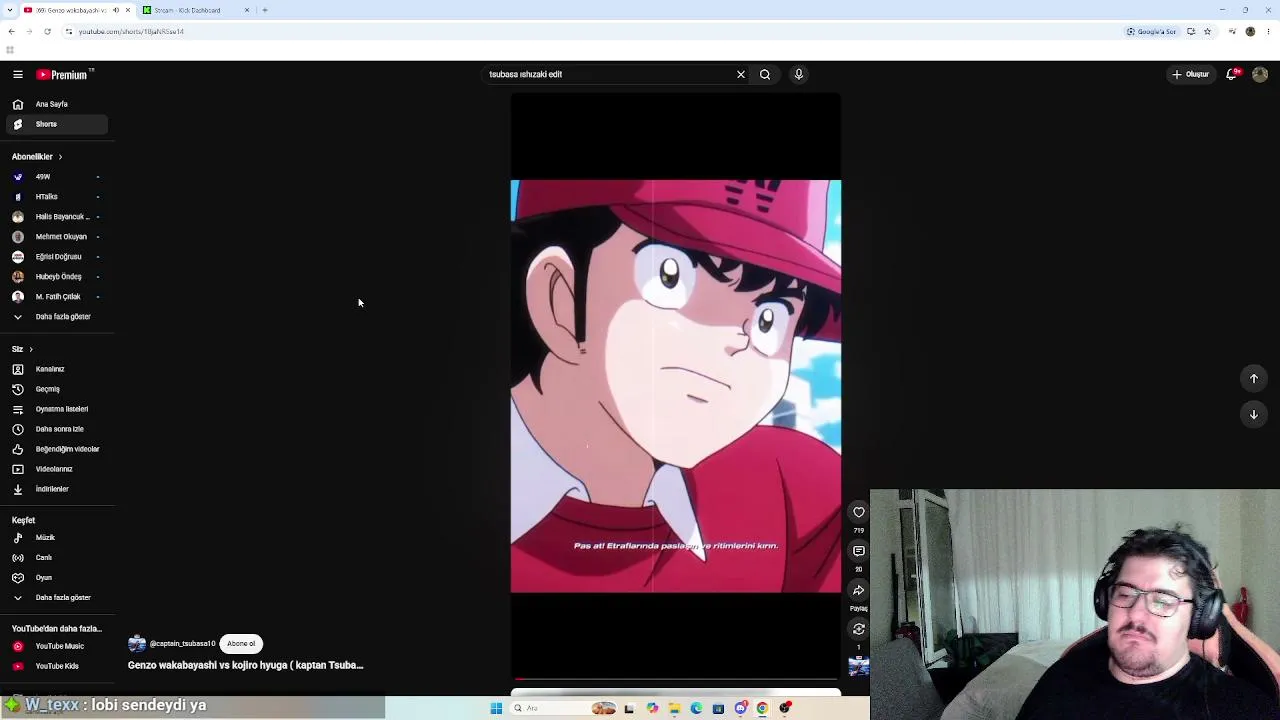Open the Short's sound thumbnail
The width and height of the screenshot is (1280, 720).
pyautogui.click(x=859, y=666)
